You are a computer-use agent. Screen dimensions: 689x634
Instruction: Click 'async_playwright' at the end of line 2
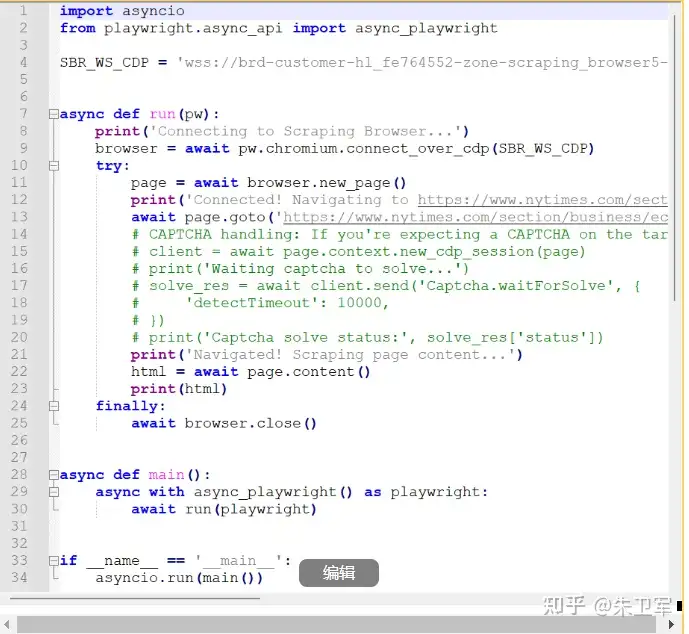tap(426, 29)
